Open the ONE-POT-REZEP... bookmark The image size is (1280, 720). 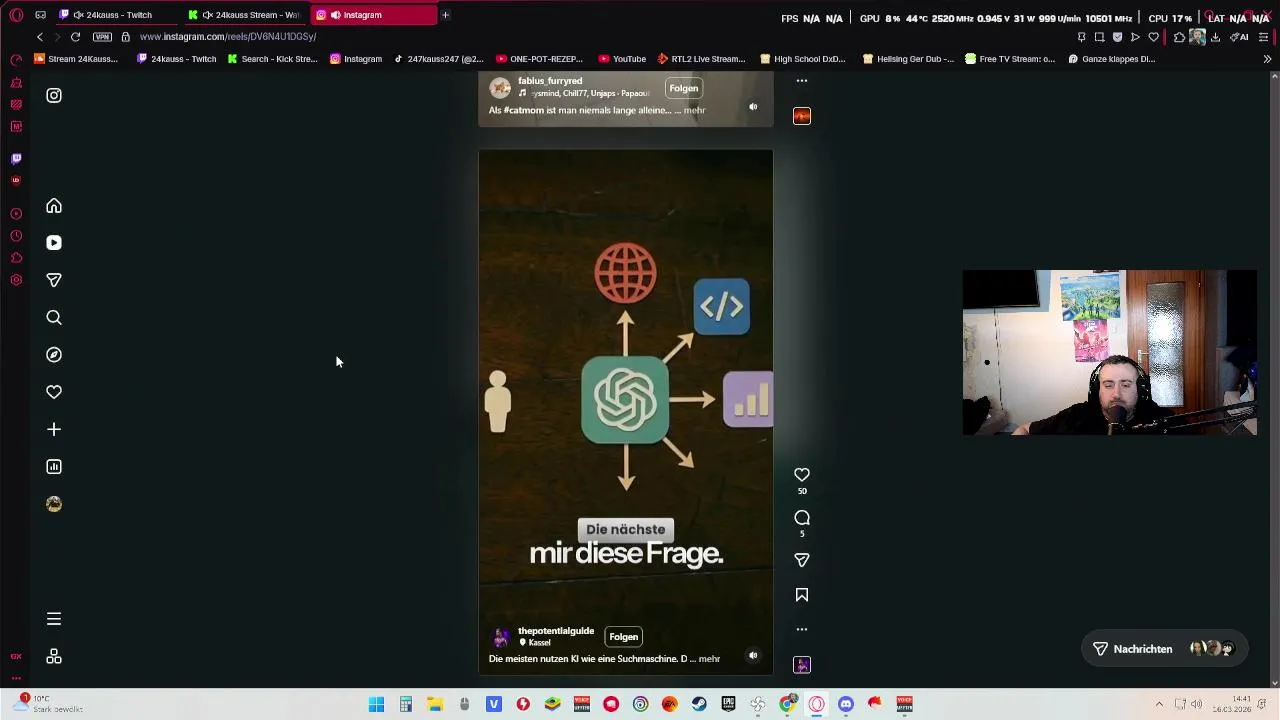click(x=539, y=59)
